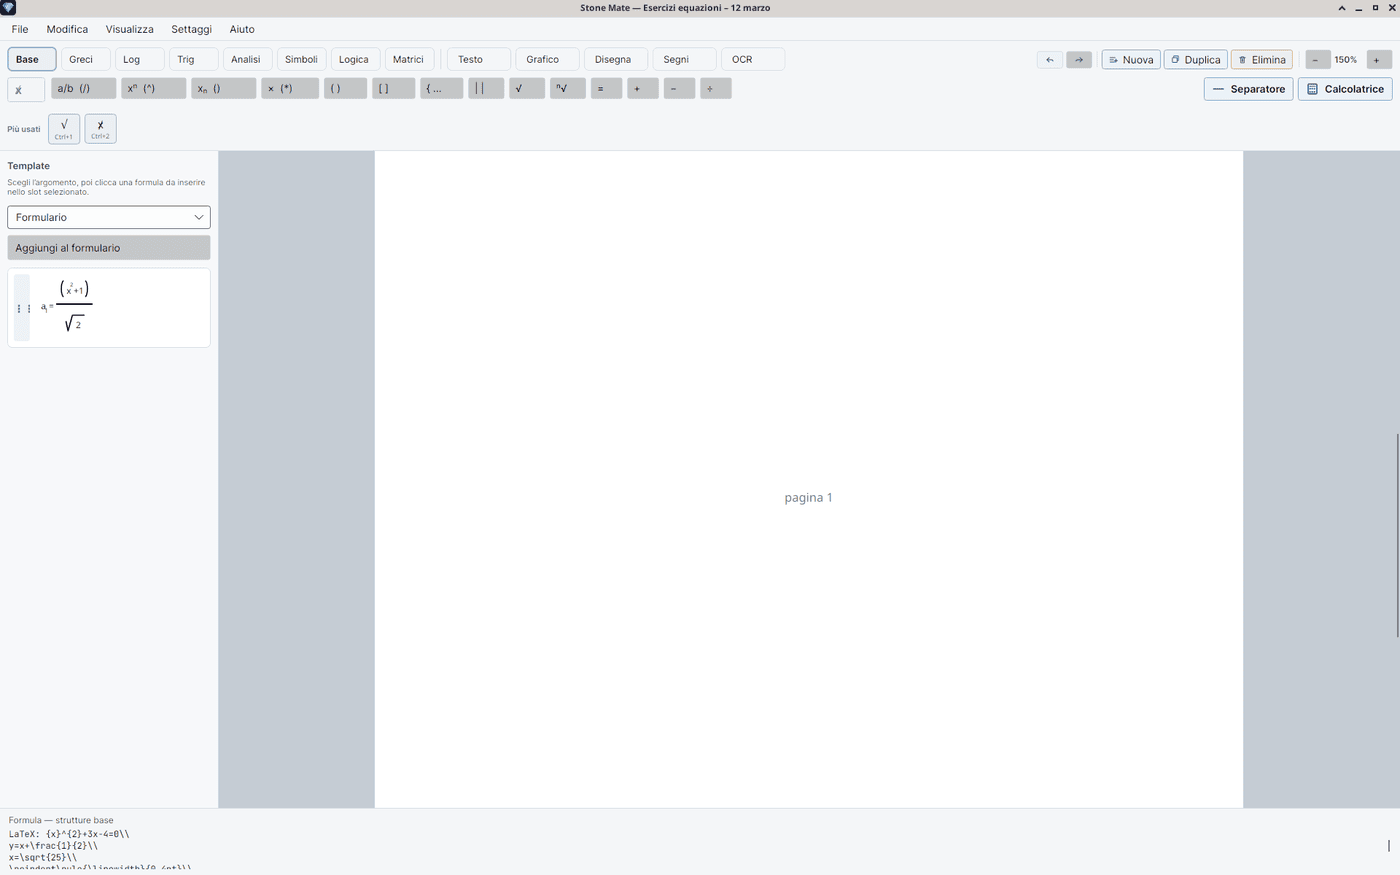Image resolution: width=1400 pixels, height=875 pixels.
Task: Click the saved formula card in Formulario
Action: [109, 308]
